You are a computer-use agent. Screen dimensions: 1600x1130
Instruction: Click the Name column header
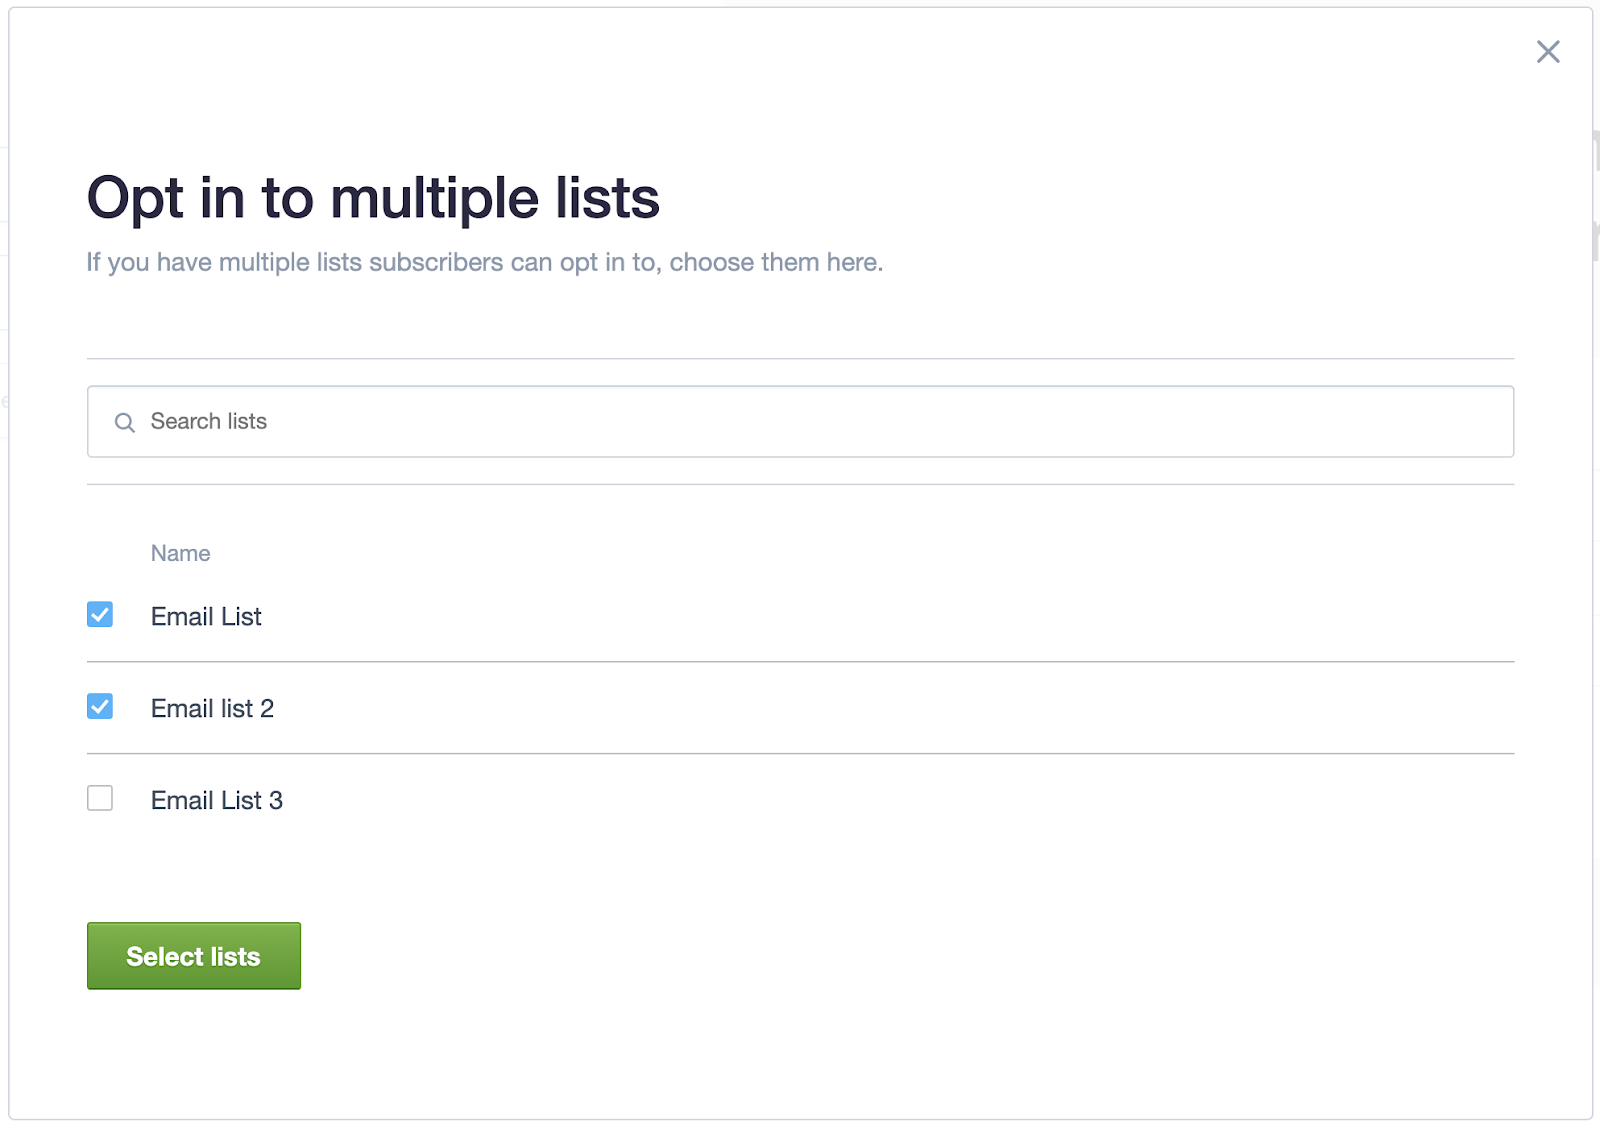[x=180, y=554]
